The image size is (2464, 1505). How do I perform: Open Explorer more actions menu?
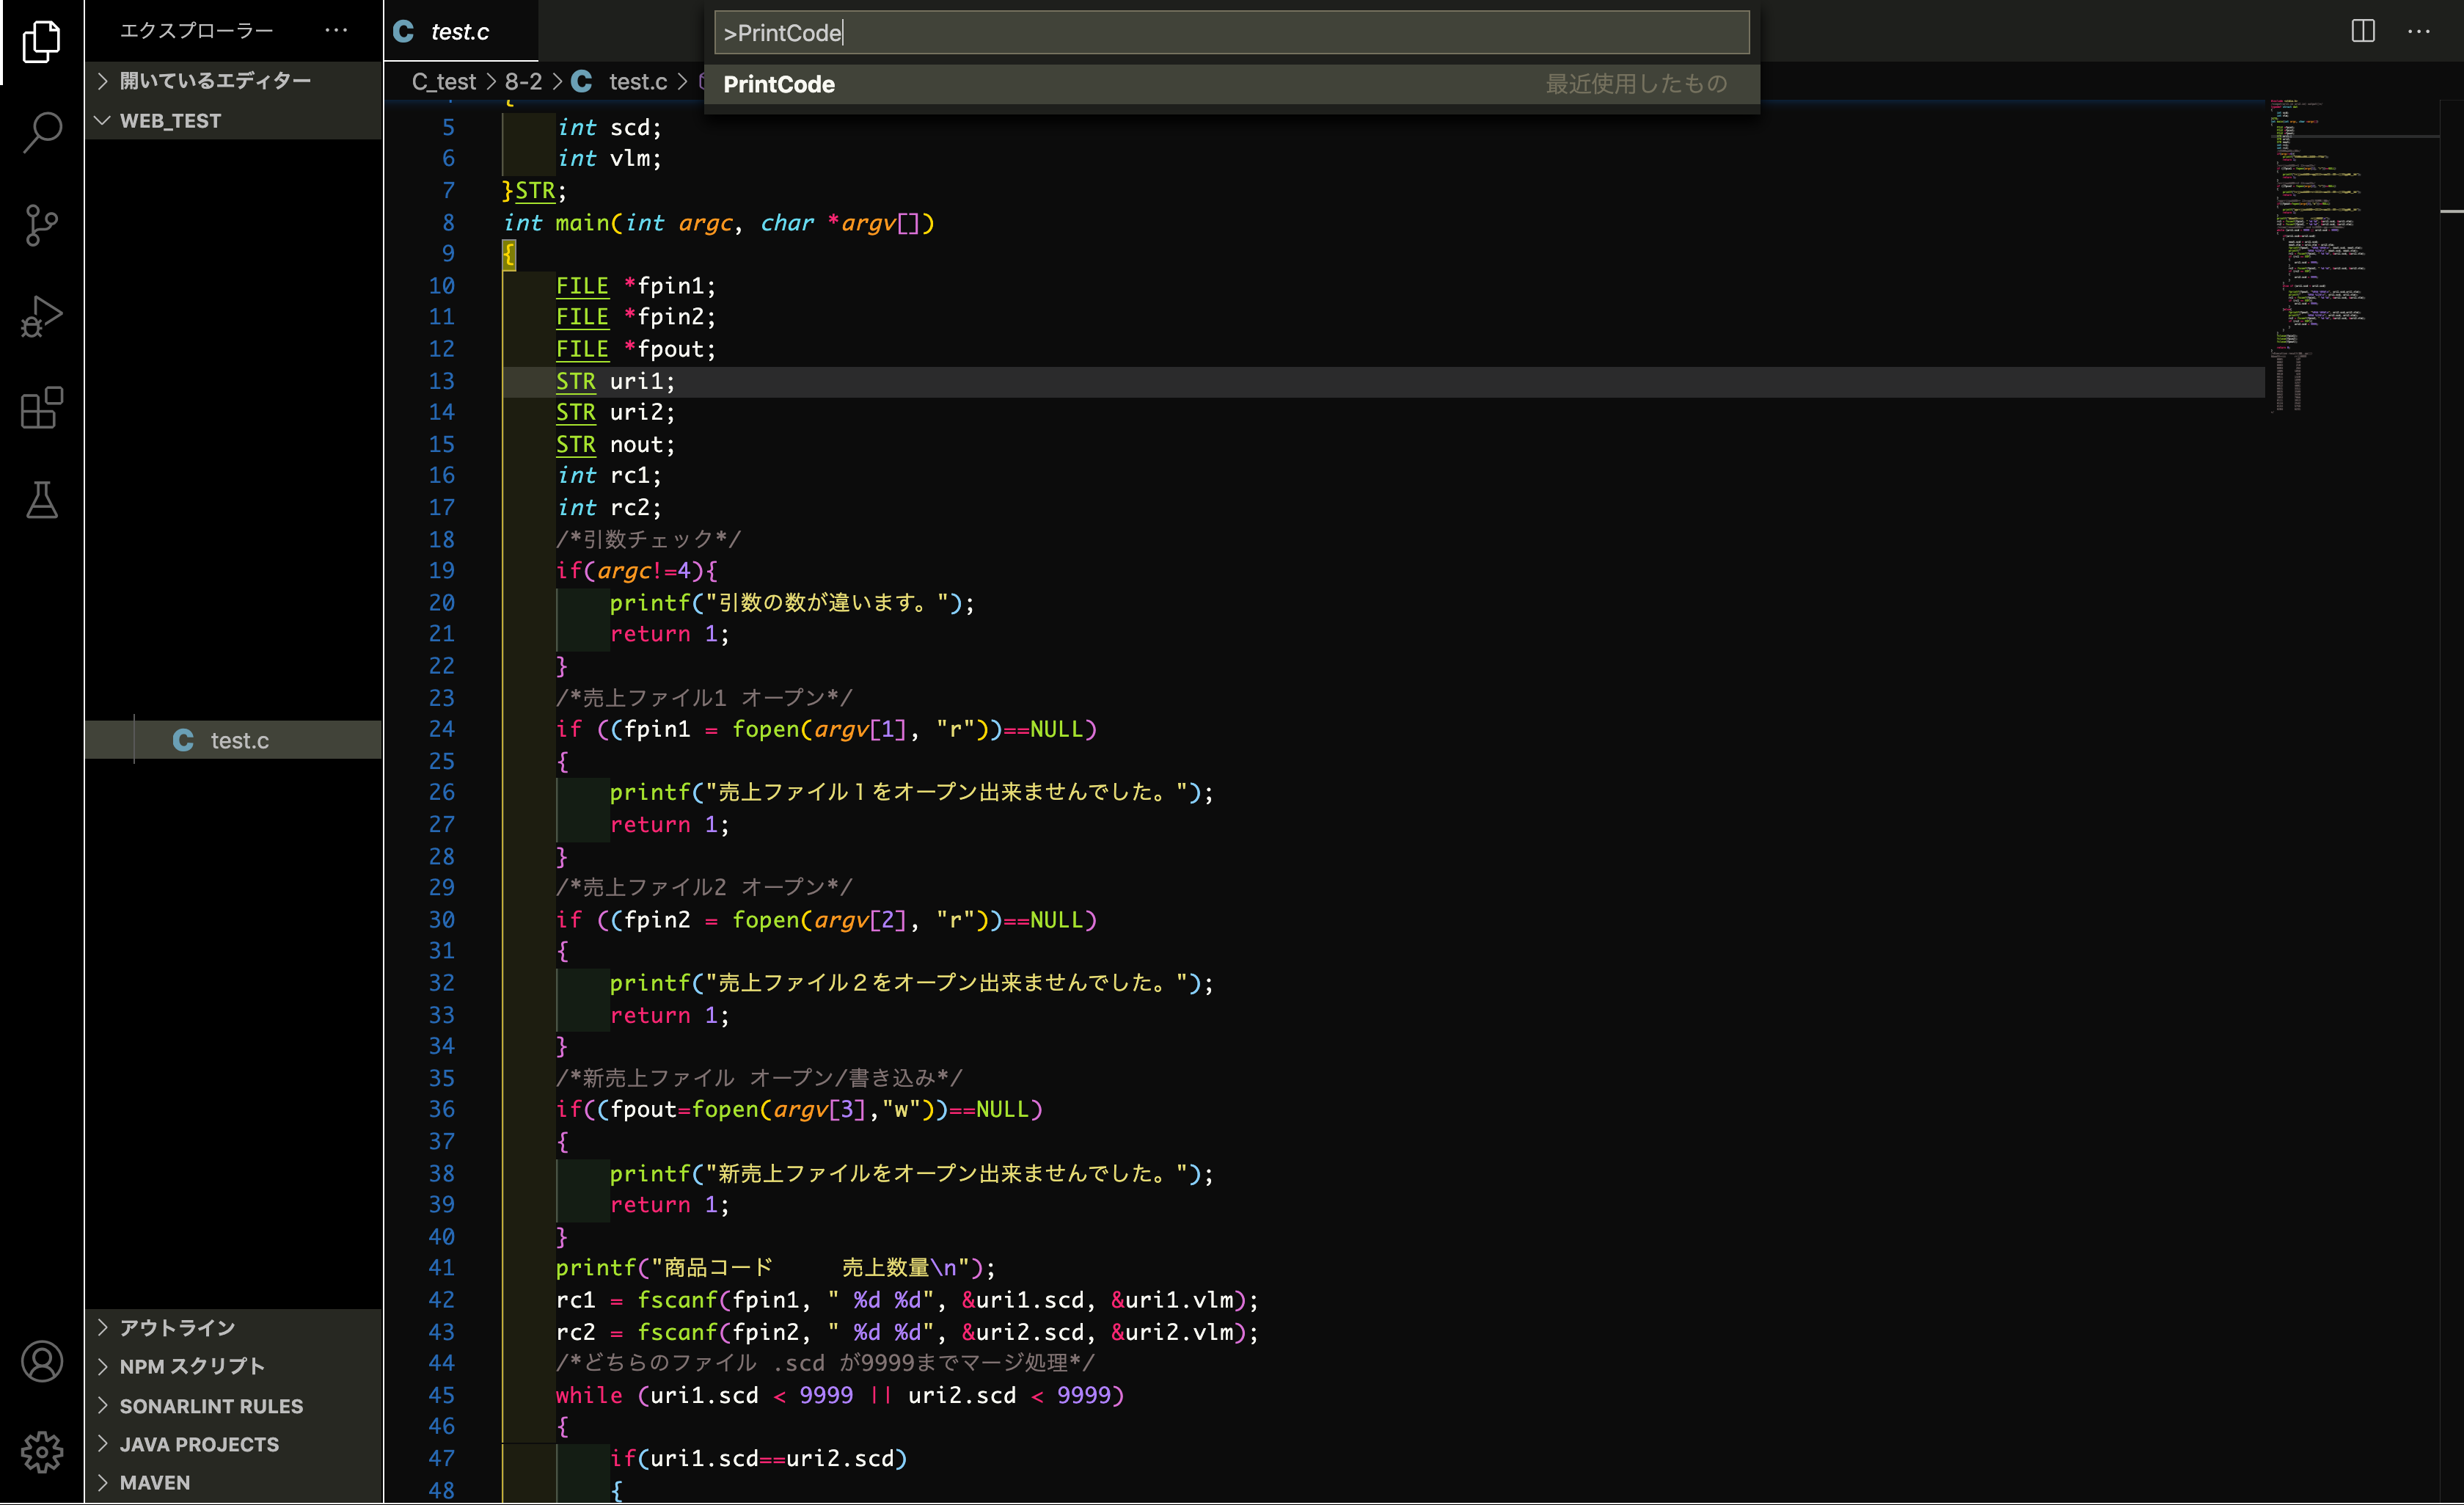(335, 30)
